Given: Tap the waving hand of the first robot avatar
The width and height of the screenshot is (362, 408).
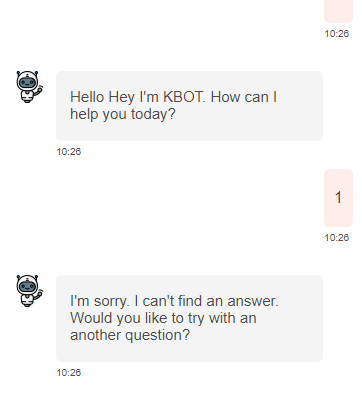Looking at the screenshot, I should point(40,89).
